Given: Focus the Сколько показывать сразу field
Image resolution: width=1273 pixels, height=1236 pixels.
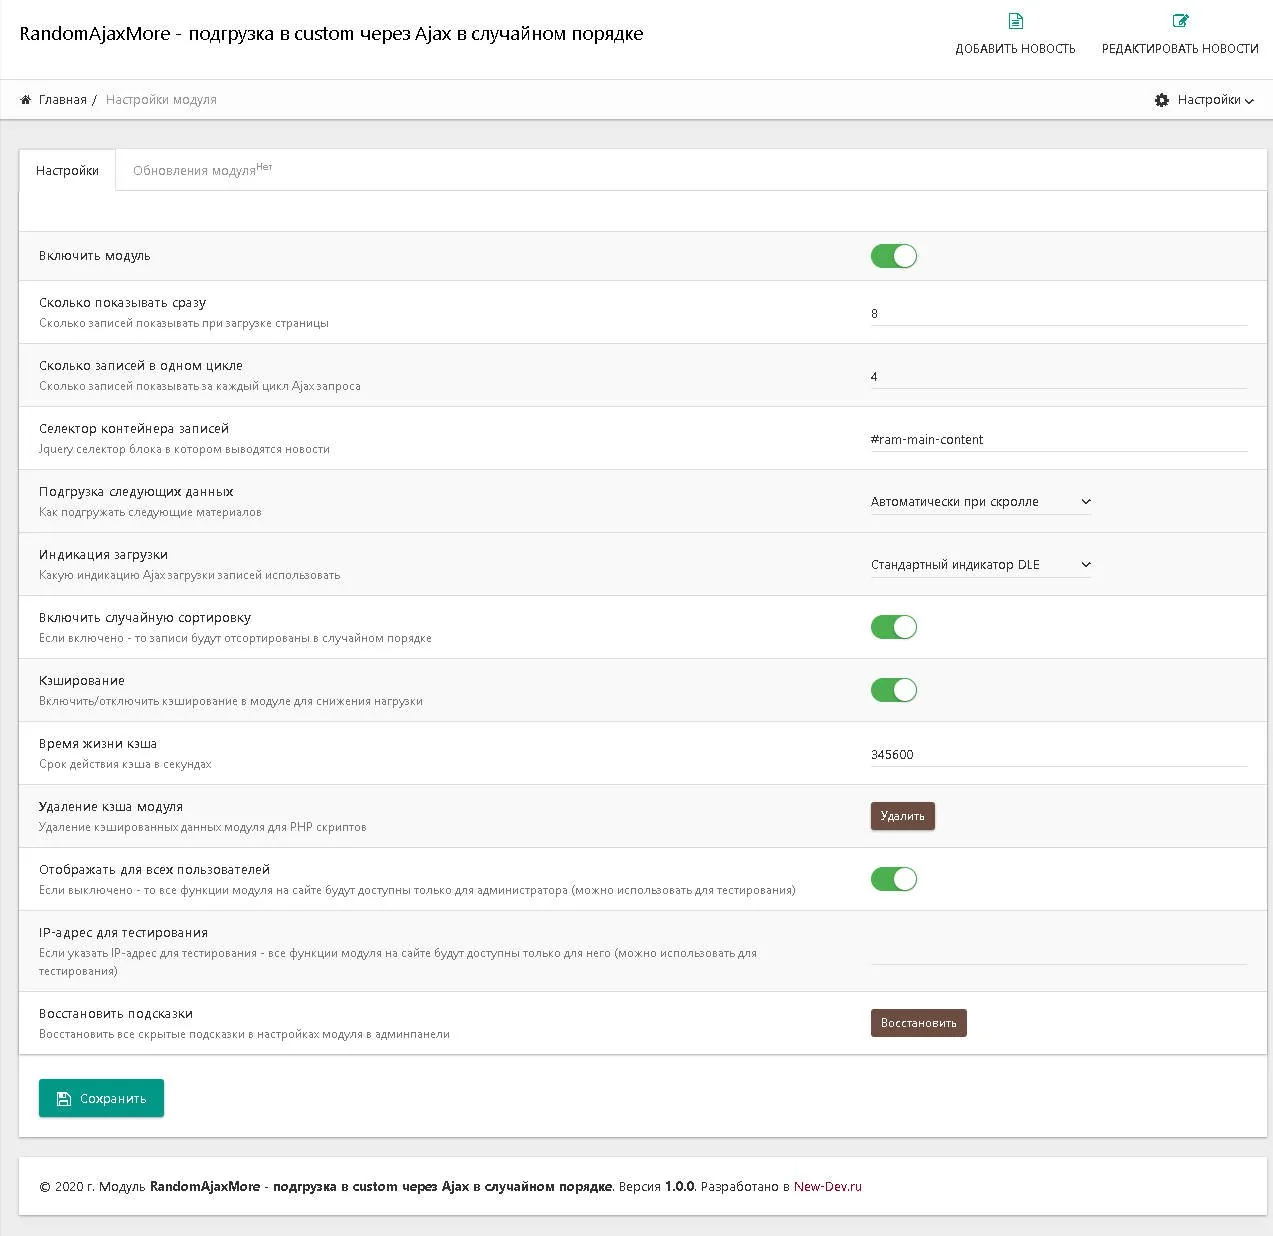Looking at the screenshot, I should pyautogui.click(x=1059, y=313).
